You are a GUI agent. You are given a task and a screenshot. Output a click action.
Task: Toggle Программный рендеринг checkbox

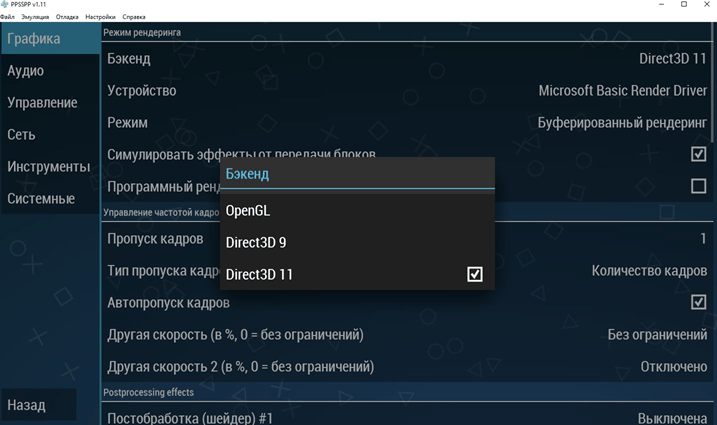pos(698,186)
